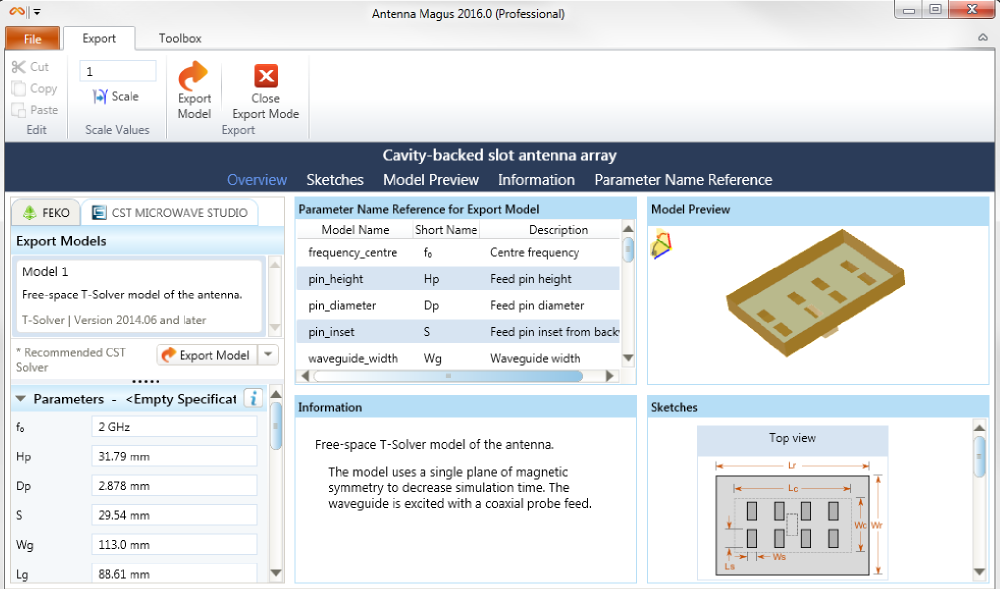Select the Model 1 export model entry
The image size is (1000, 589).
point(138,295)
